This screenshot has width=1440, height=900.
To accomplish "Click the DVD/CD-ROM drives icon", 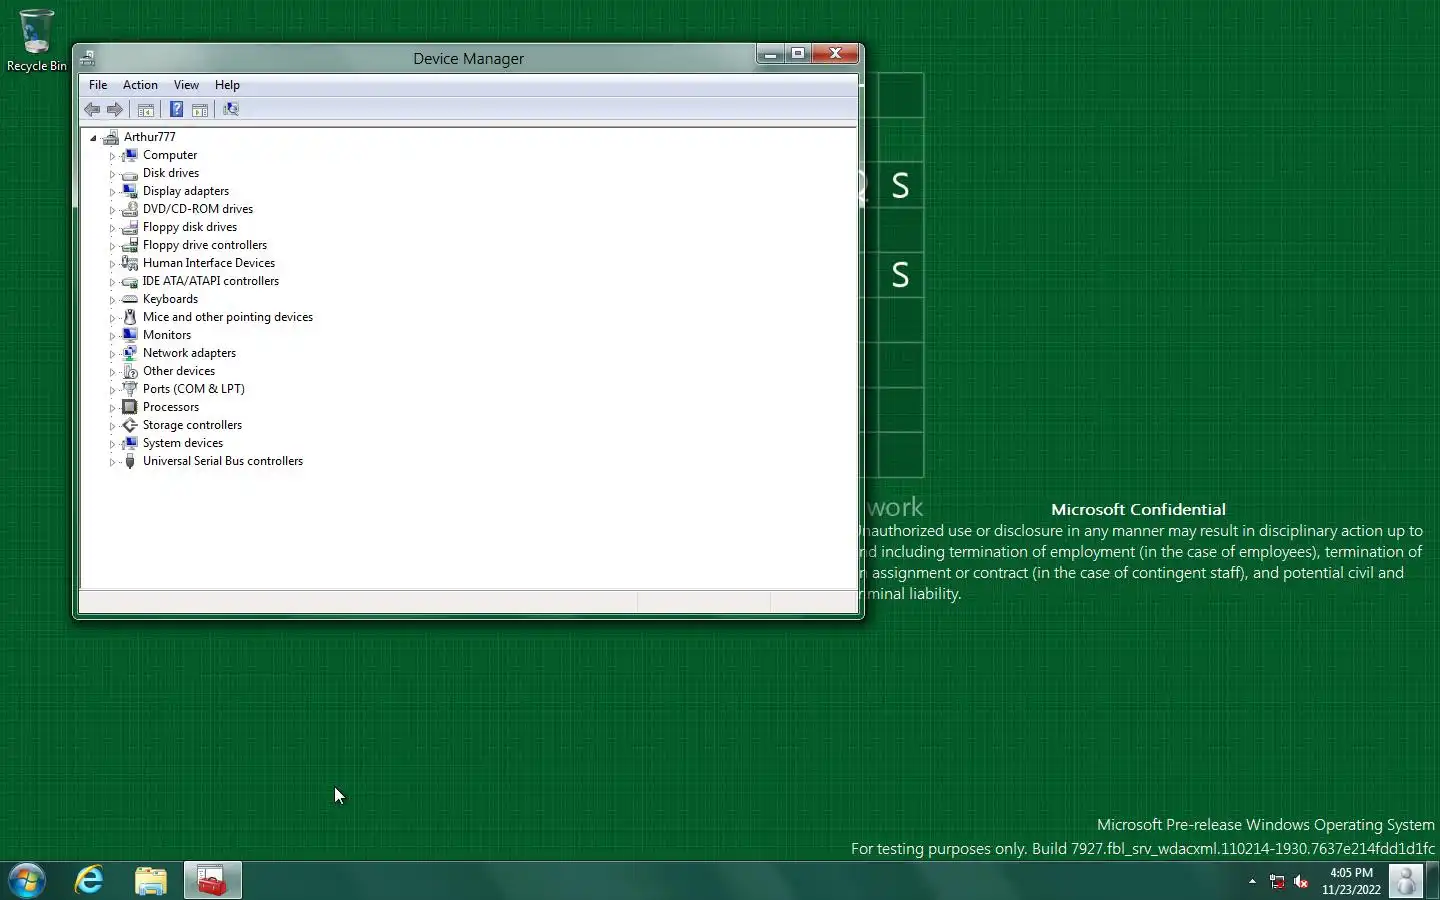I will (x=129, y=209).
